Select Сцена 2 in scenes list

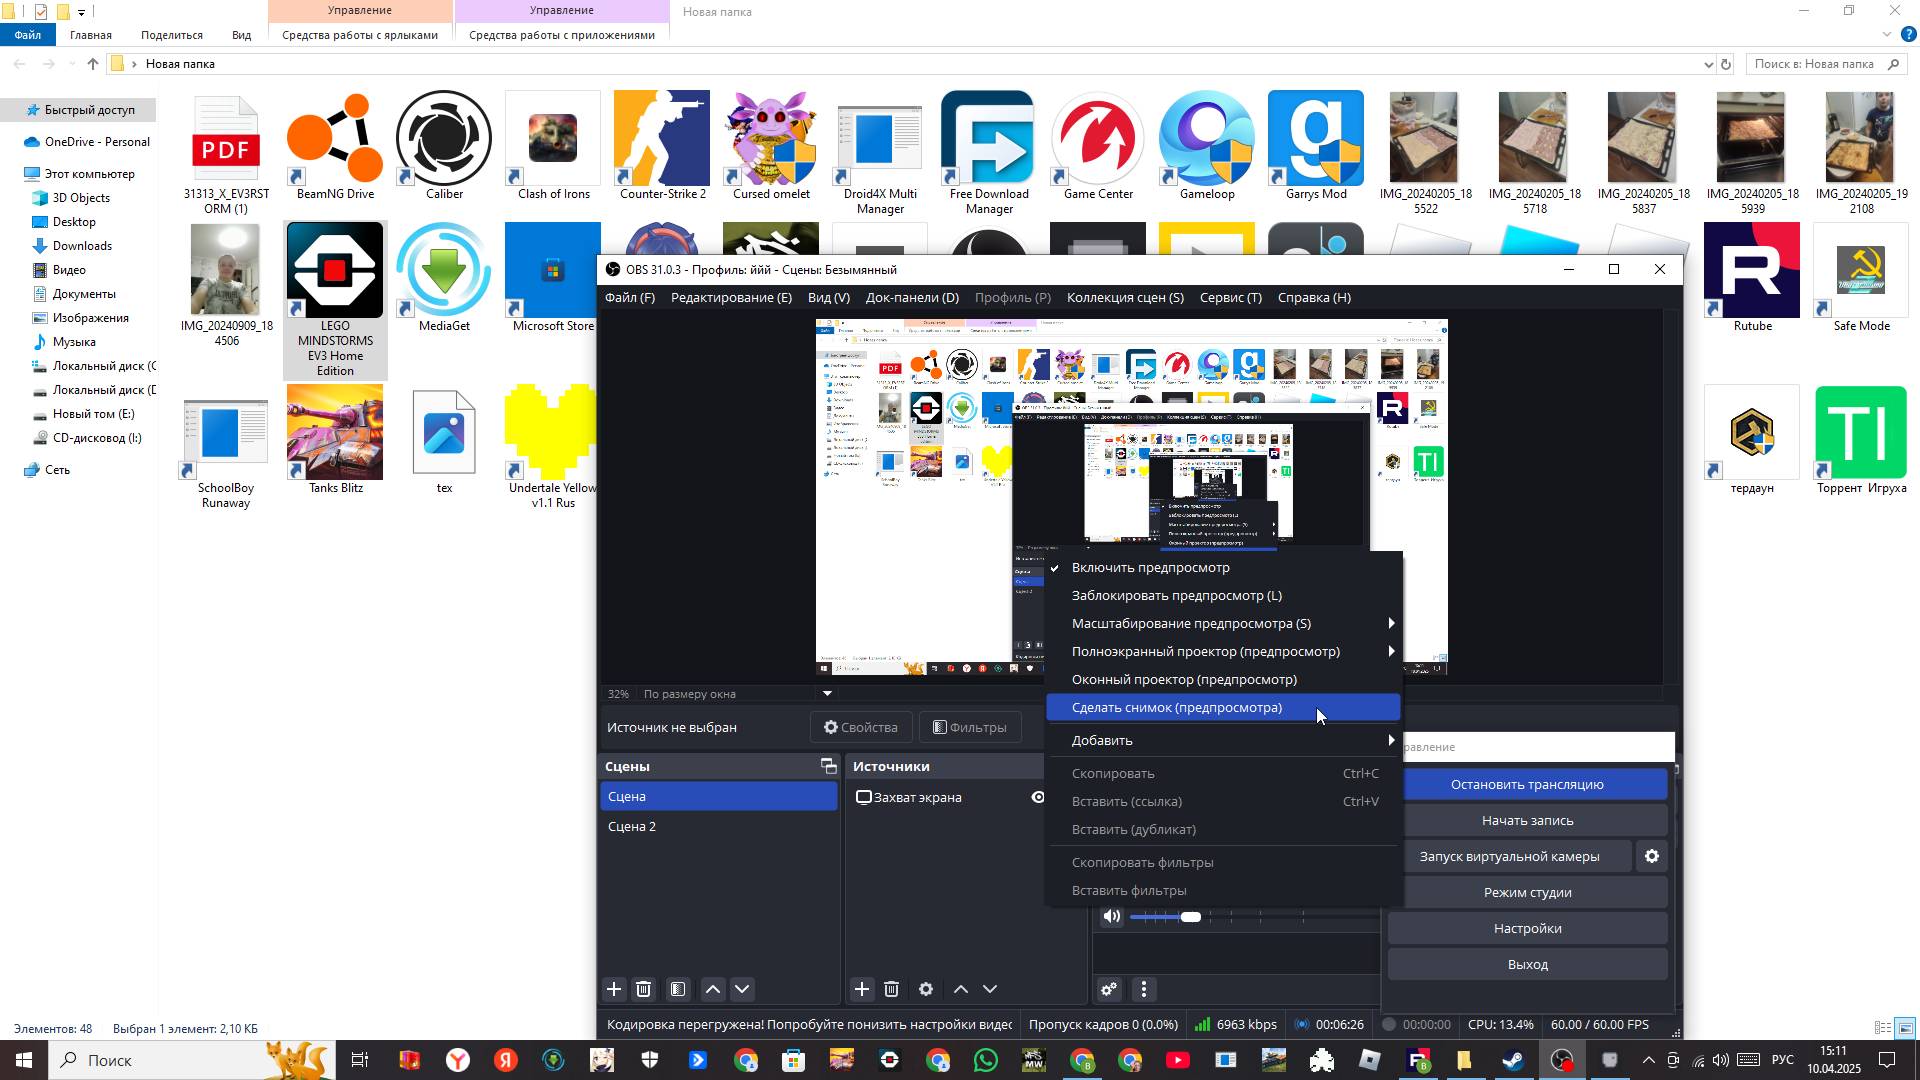click(x=632, y=826)
